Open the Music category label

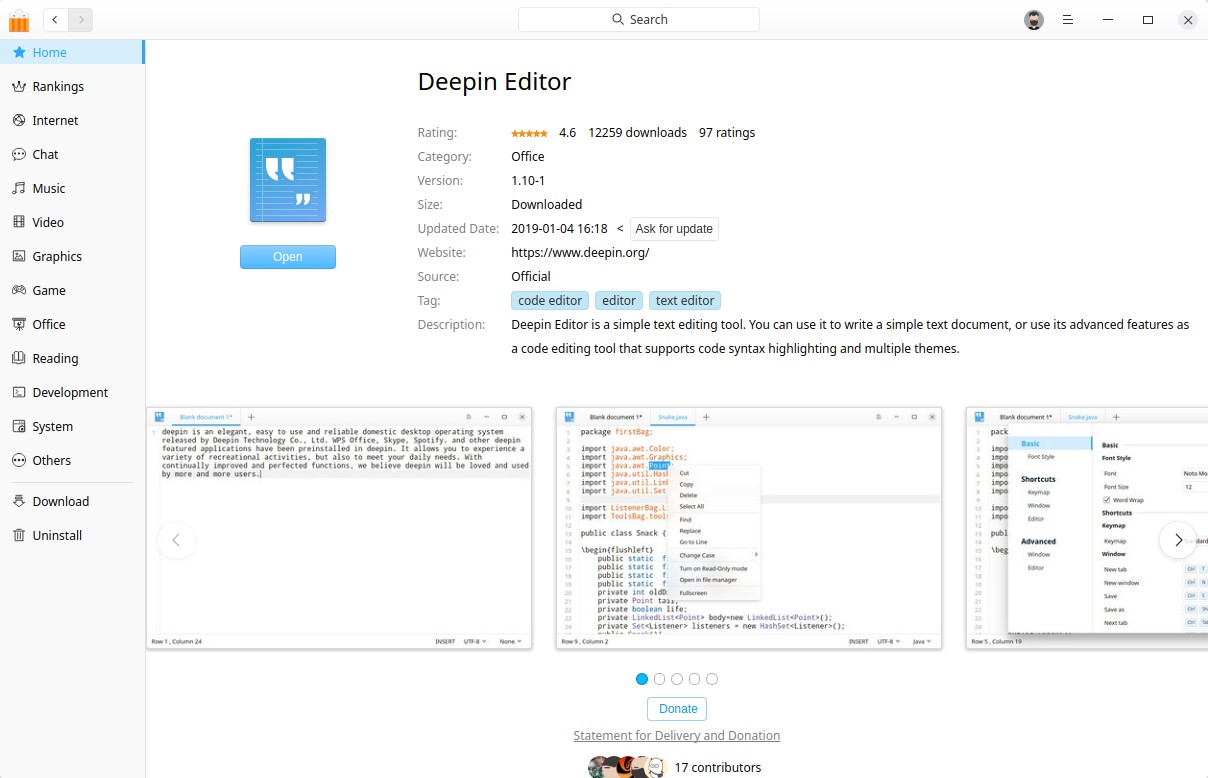coord(49,188)
